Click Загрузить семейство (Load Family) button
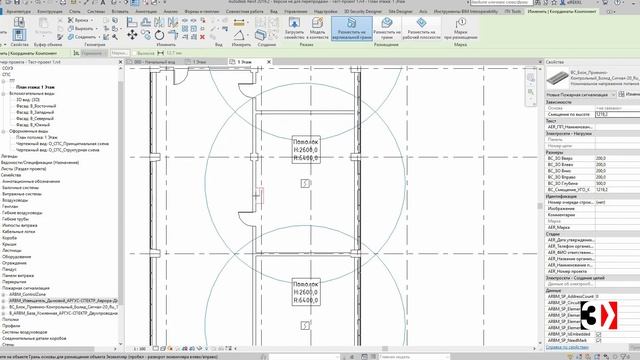 click(x=294, y=28)
